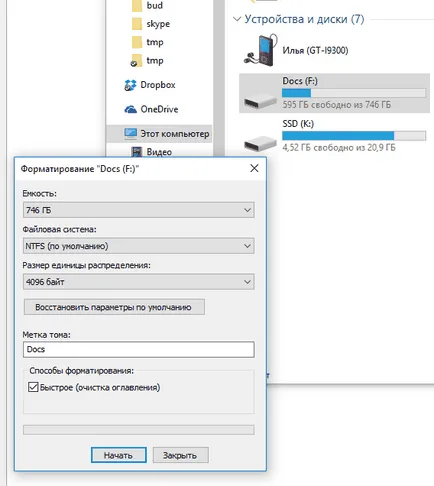Select the first tmp folder icon
434x486 pixels.
(137, 42)
